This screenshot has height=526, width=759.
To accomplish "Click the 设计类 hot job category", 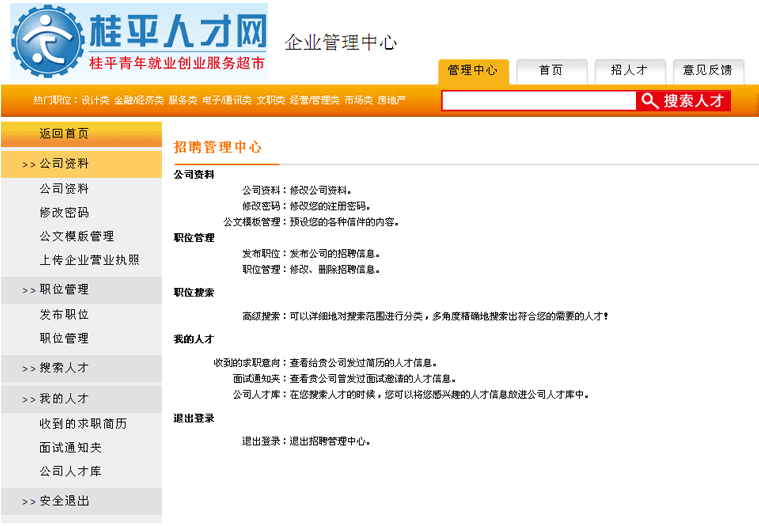I will [95, 101].
